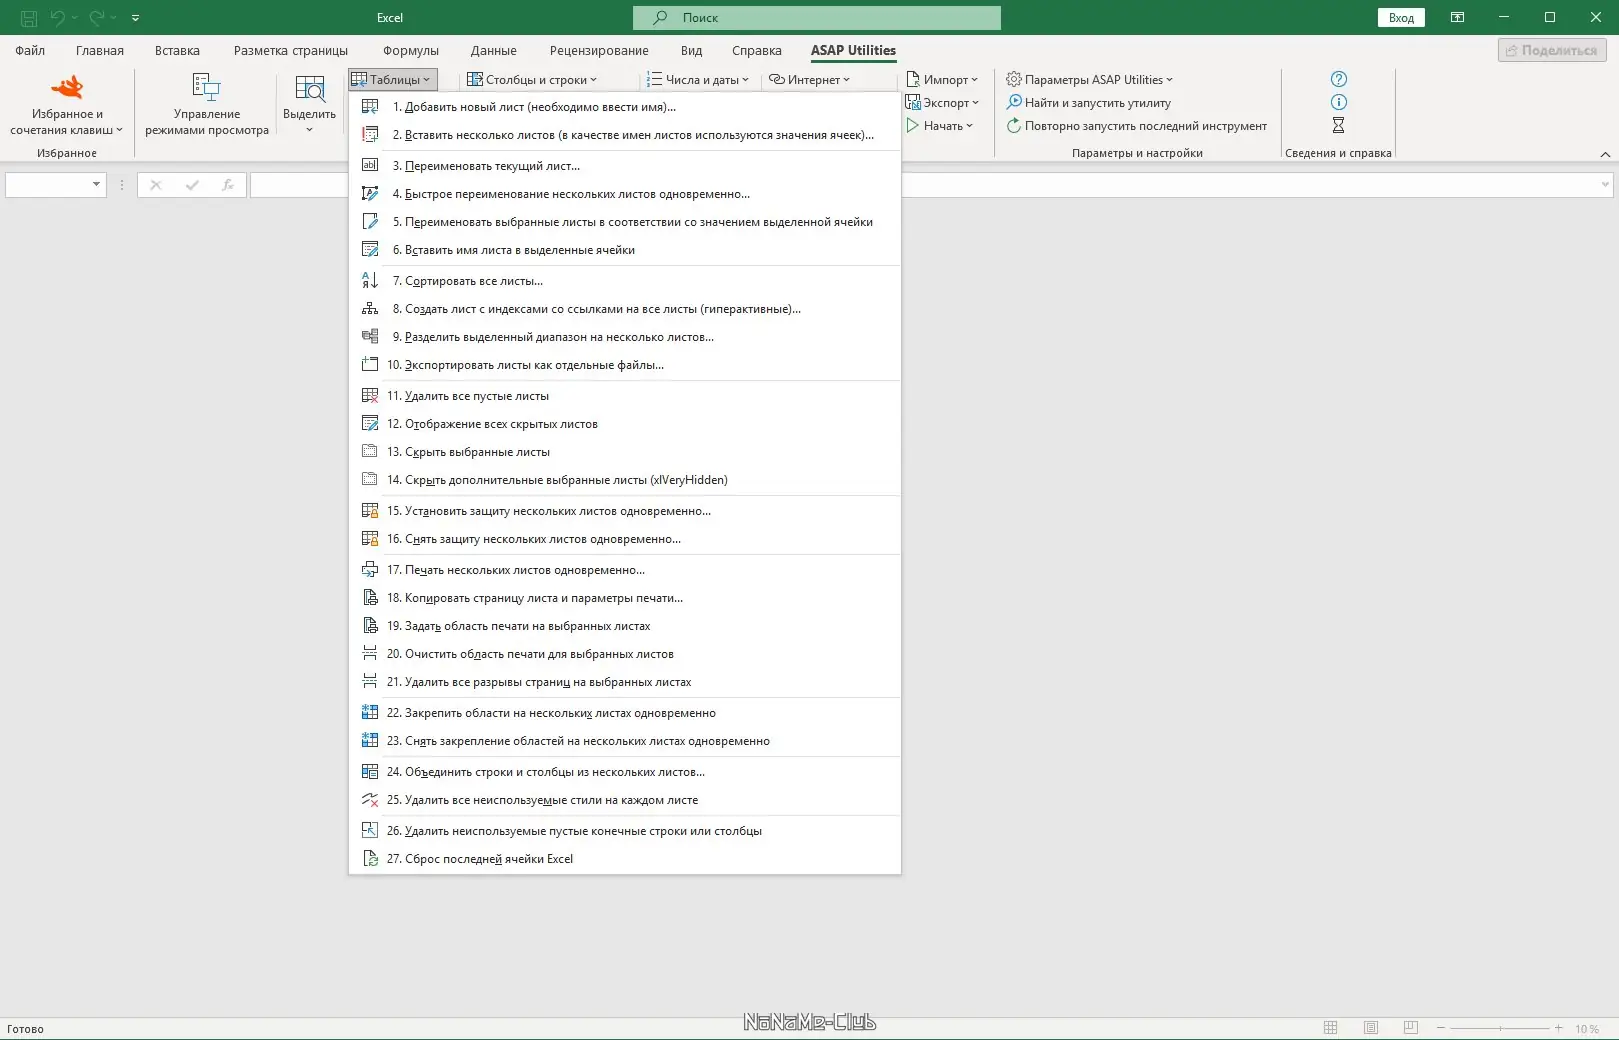Click the Undo arrow in the title bar
The width and height of the screenshot is (1619, 1040).
click(58, 18)
